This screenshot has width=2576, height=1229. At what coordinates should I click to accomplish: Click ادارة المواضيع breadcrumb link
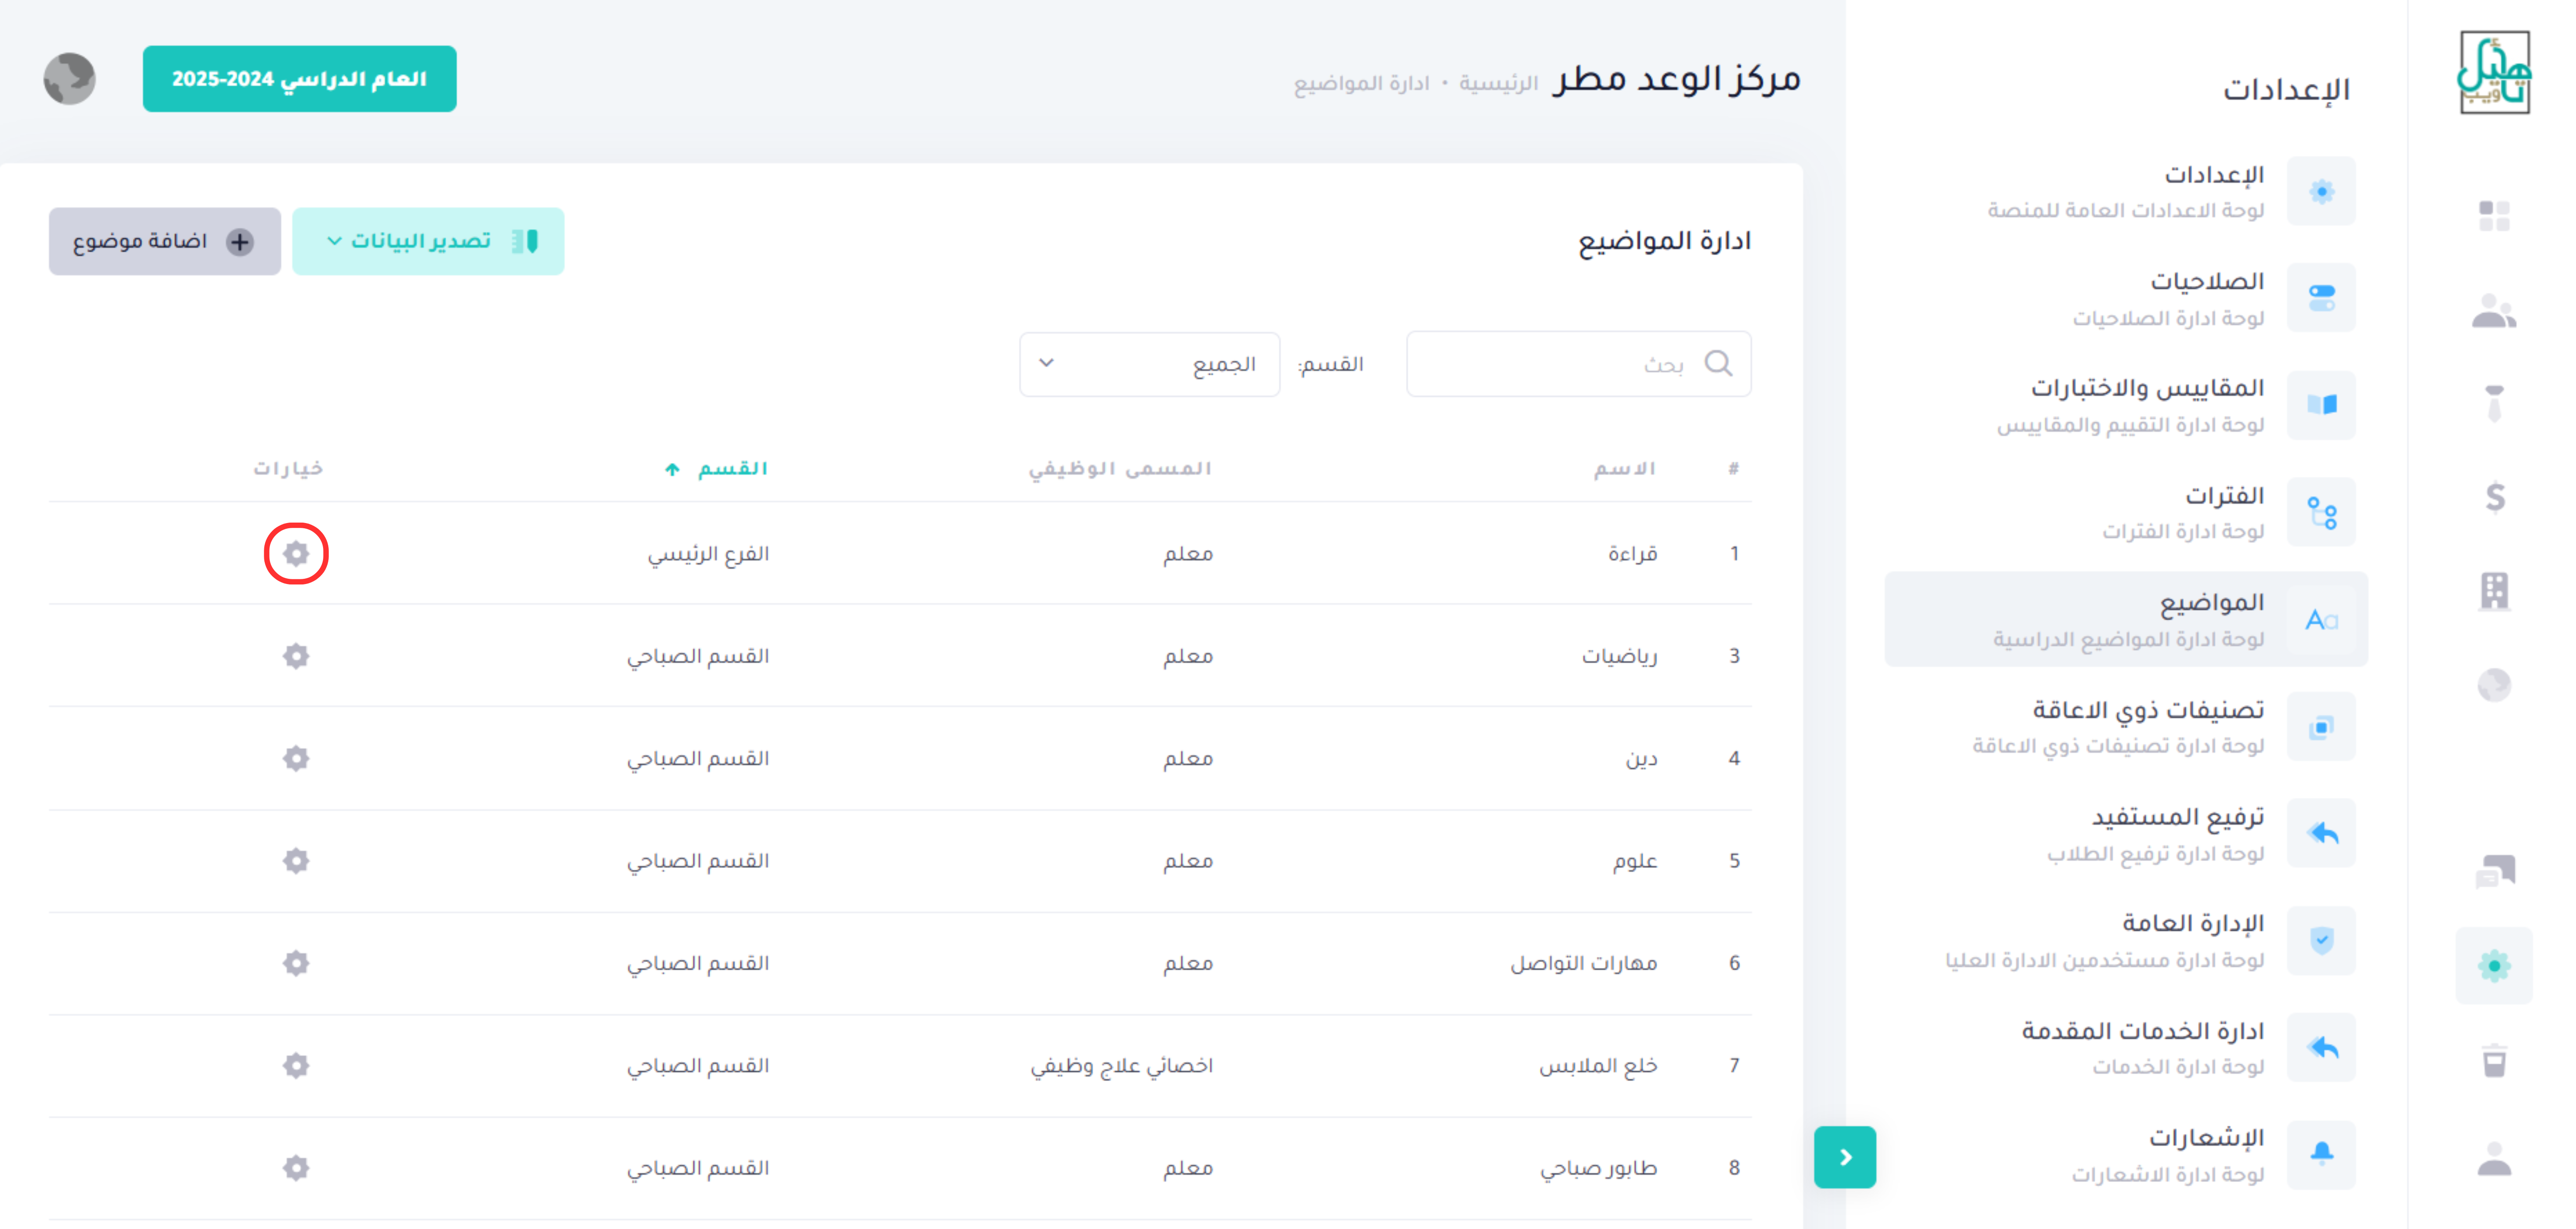coord(1361,83)
